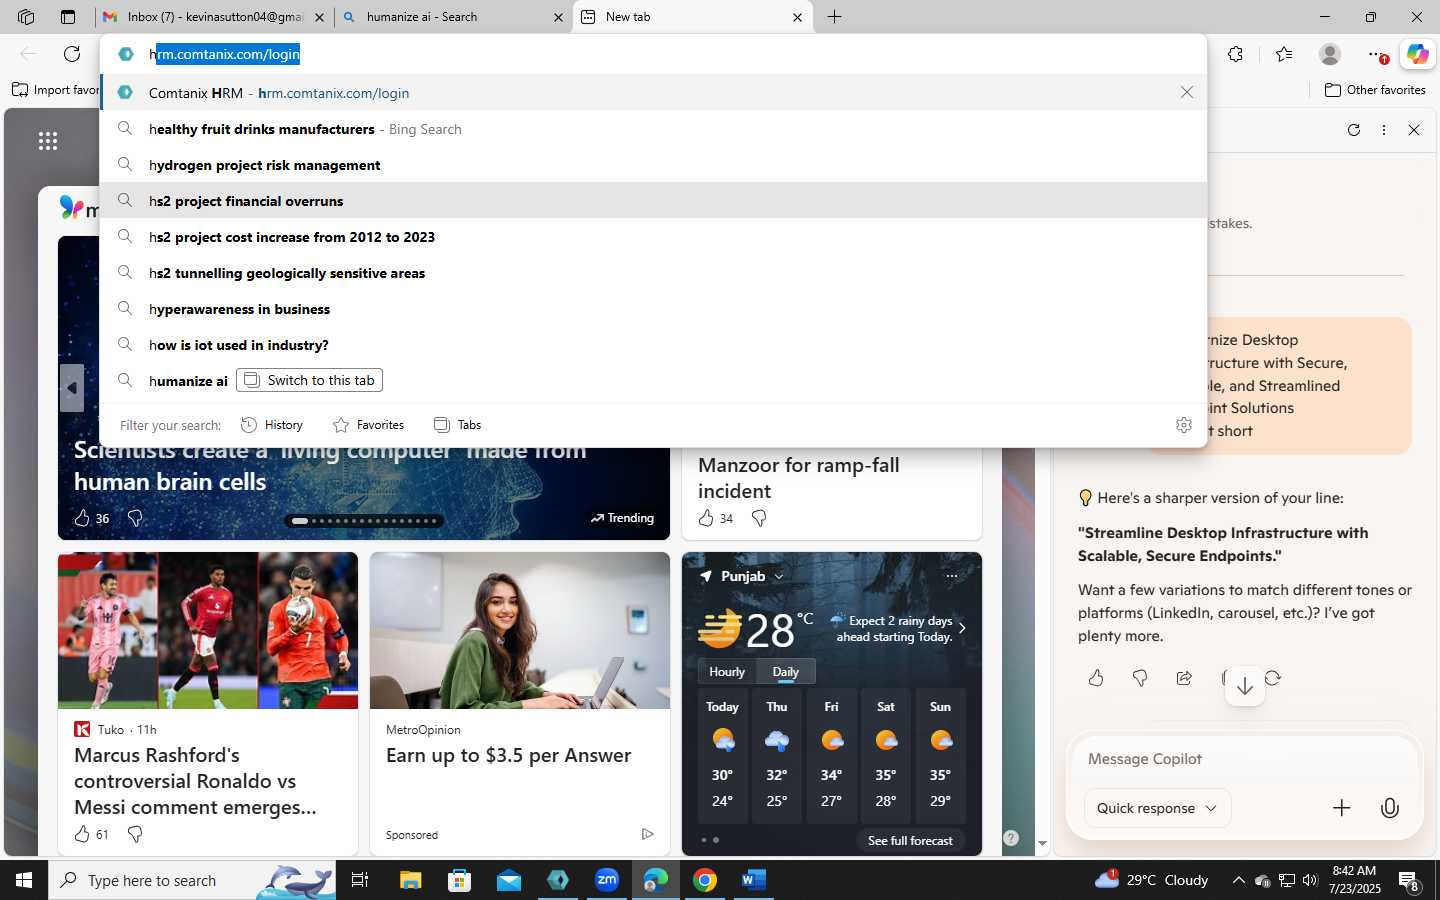Open Windows Start menu
Screen dimensions: 1440x900
pos(24,880)
